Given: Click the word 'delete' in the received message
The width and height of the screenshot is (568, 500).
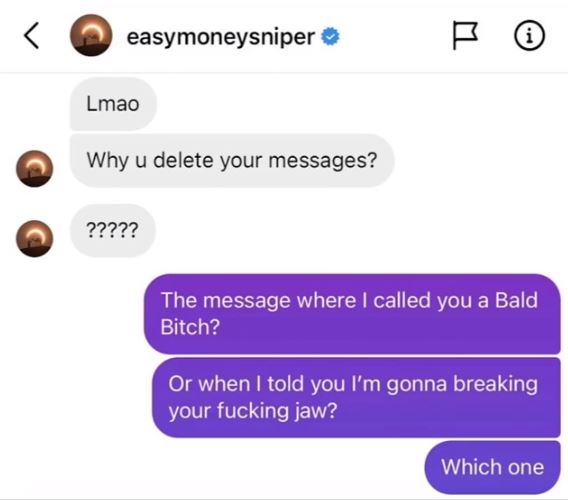Looking at the screenshot, I should (x=183, y=160).
